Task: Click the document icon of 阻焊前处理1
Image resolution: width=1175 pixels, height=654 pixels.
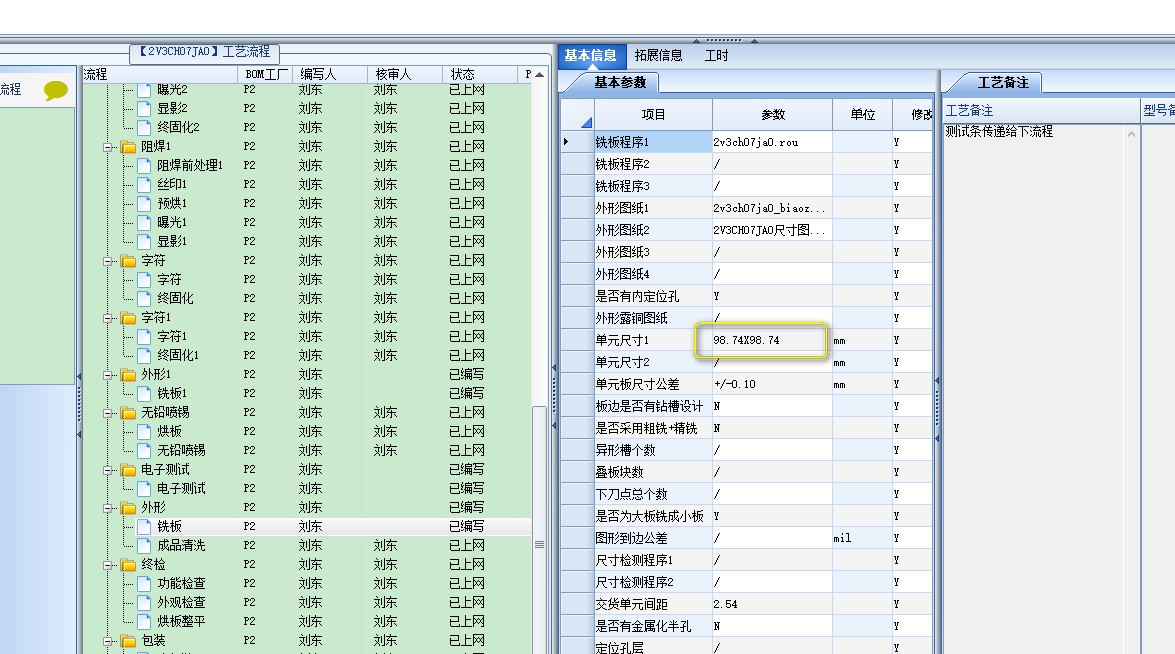Action: point(145,166)
